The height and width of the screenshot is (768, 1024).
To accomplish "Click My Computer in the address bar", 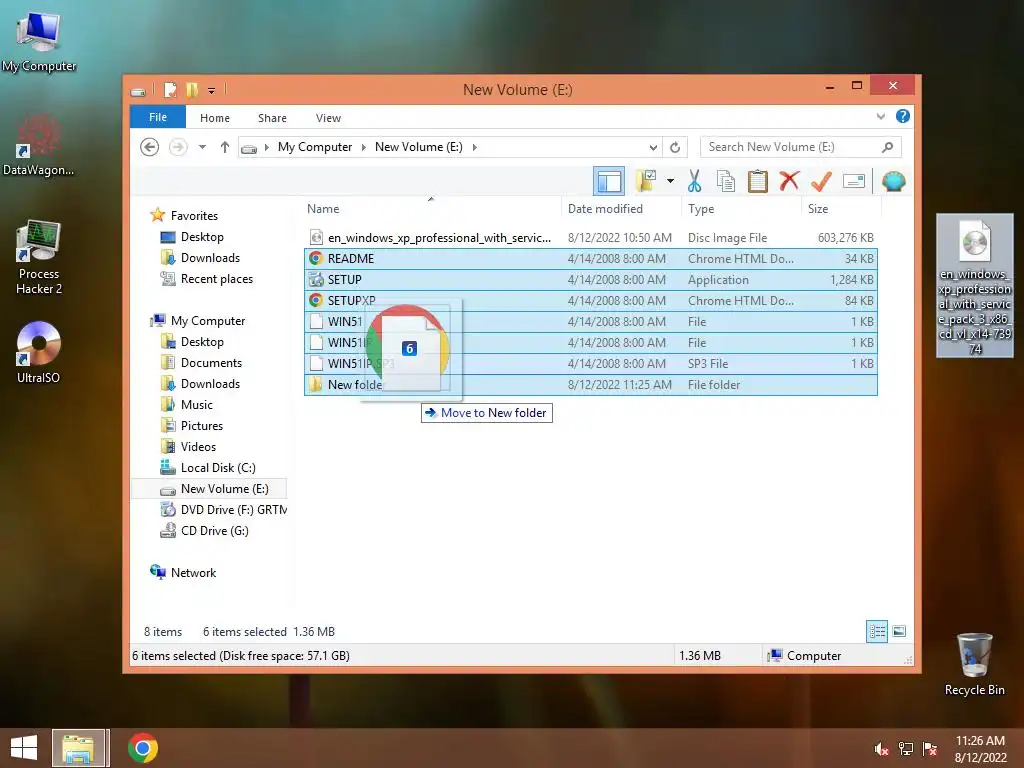I will (315, 147).
